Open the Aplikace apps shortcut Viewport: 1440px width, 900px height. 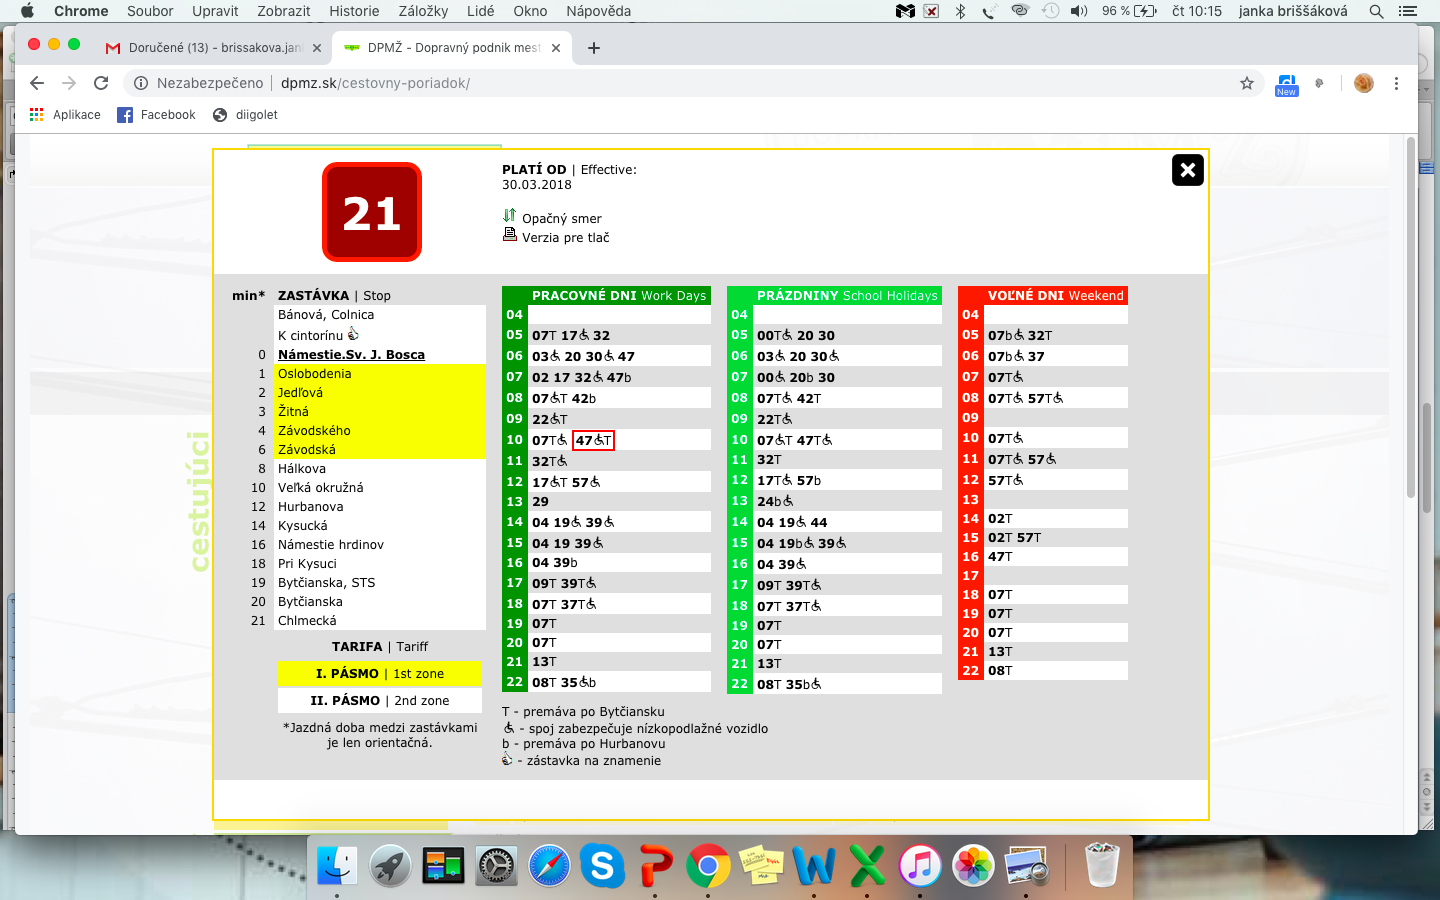click(x=65, y=115)
